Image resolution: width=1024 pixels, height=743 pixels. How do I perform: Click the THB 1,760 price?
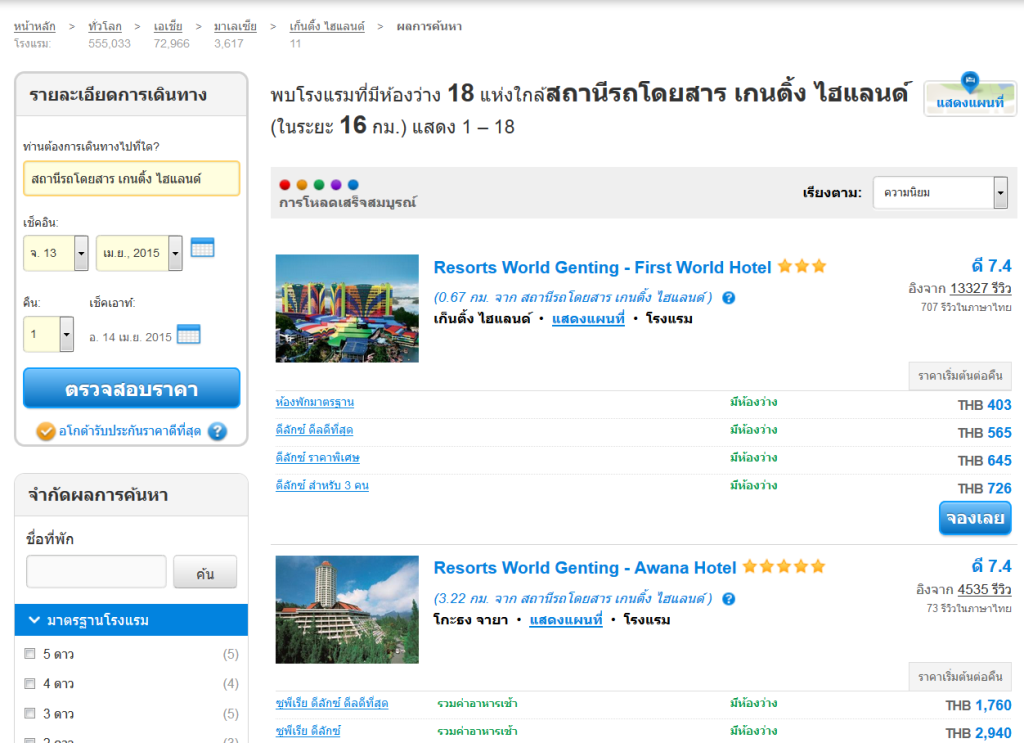point(978,706)
